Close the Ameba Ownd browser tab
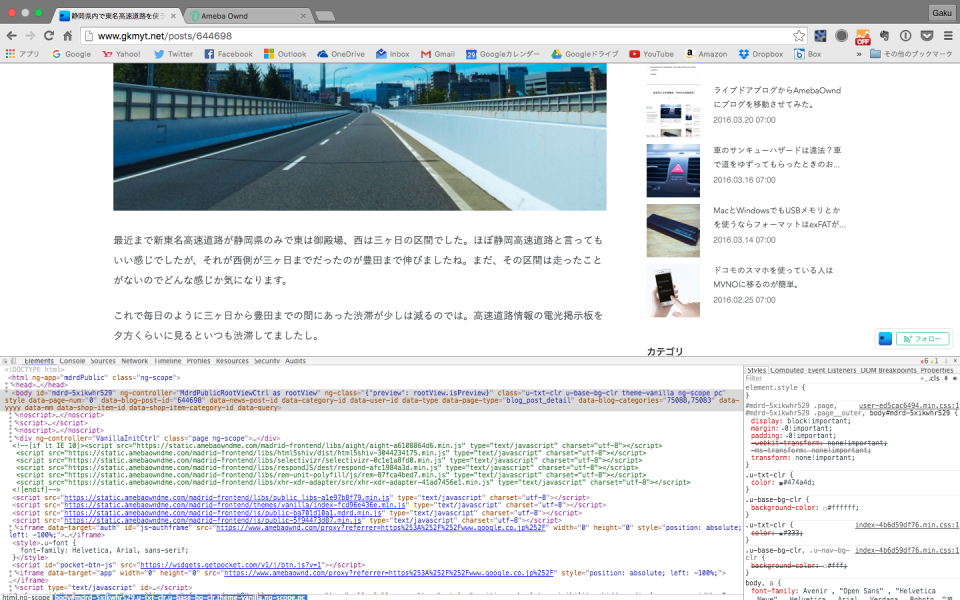The width and height of the screenshot is (960, 600). click(x=302, y=16)
